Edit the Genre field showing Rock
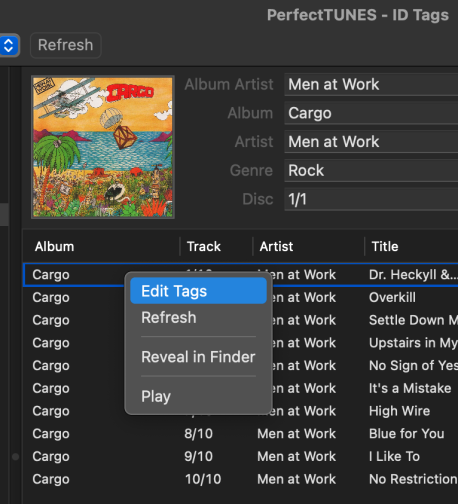 (x=371, y=170)
